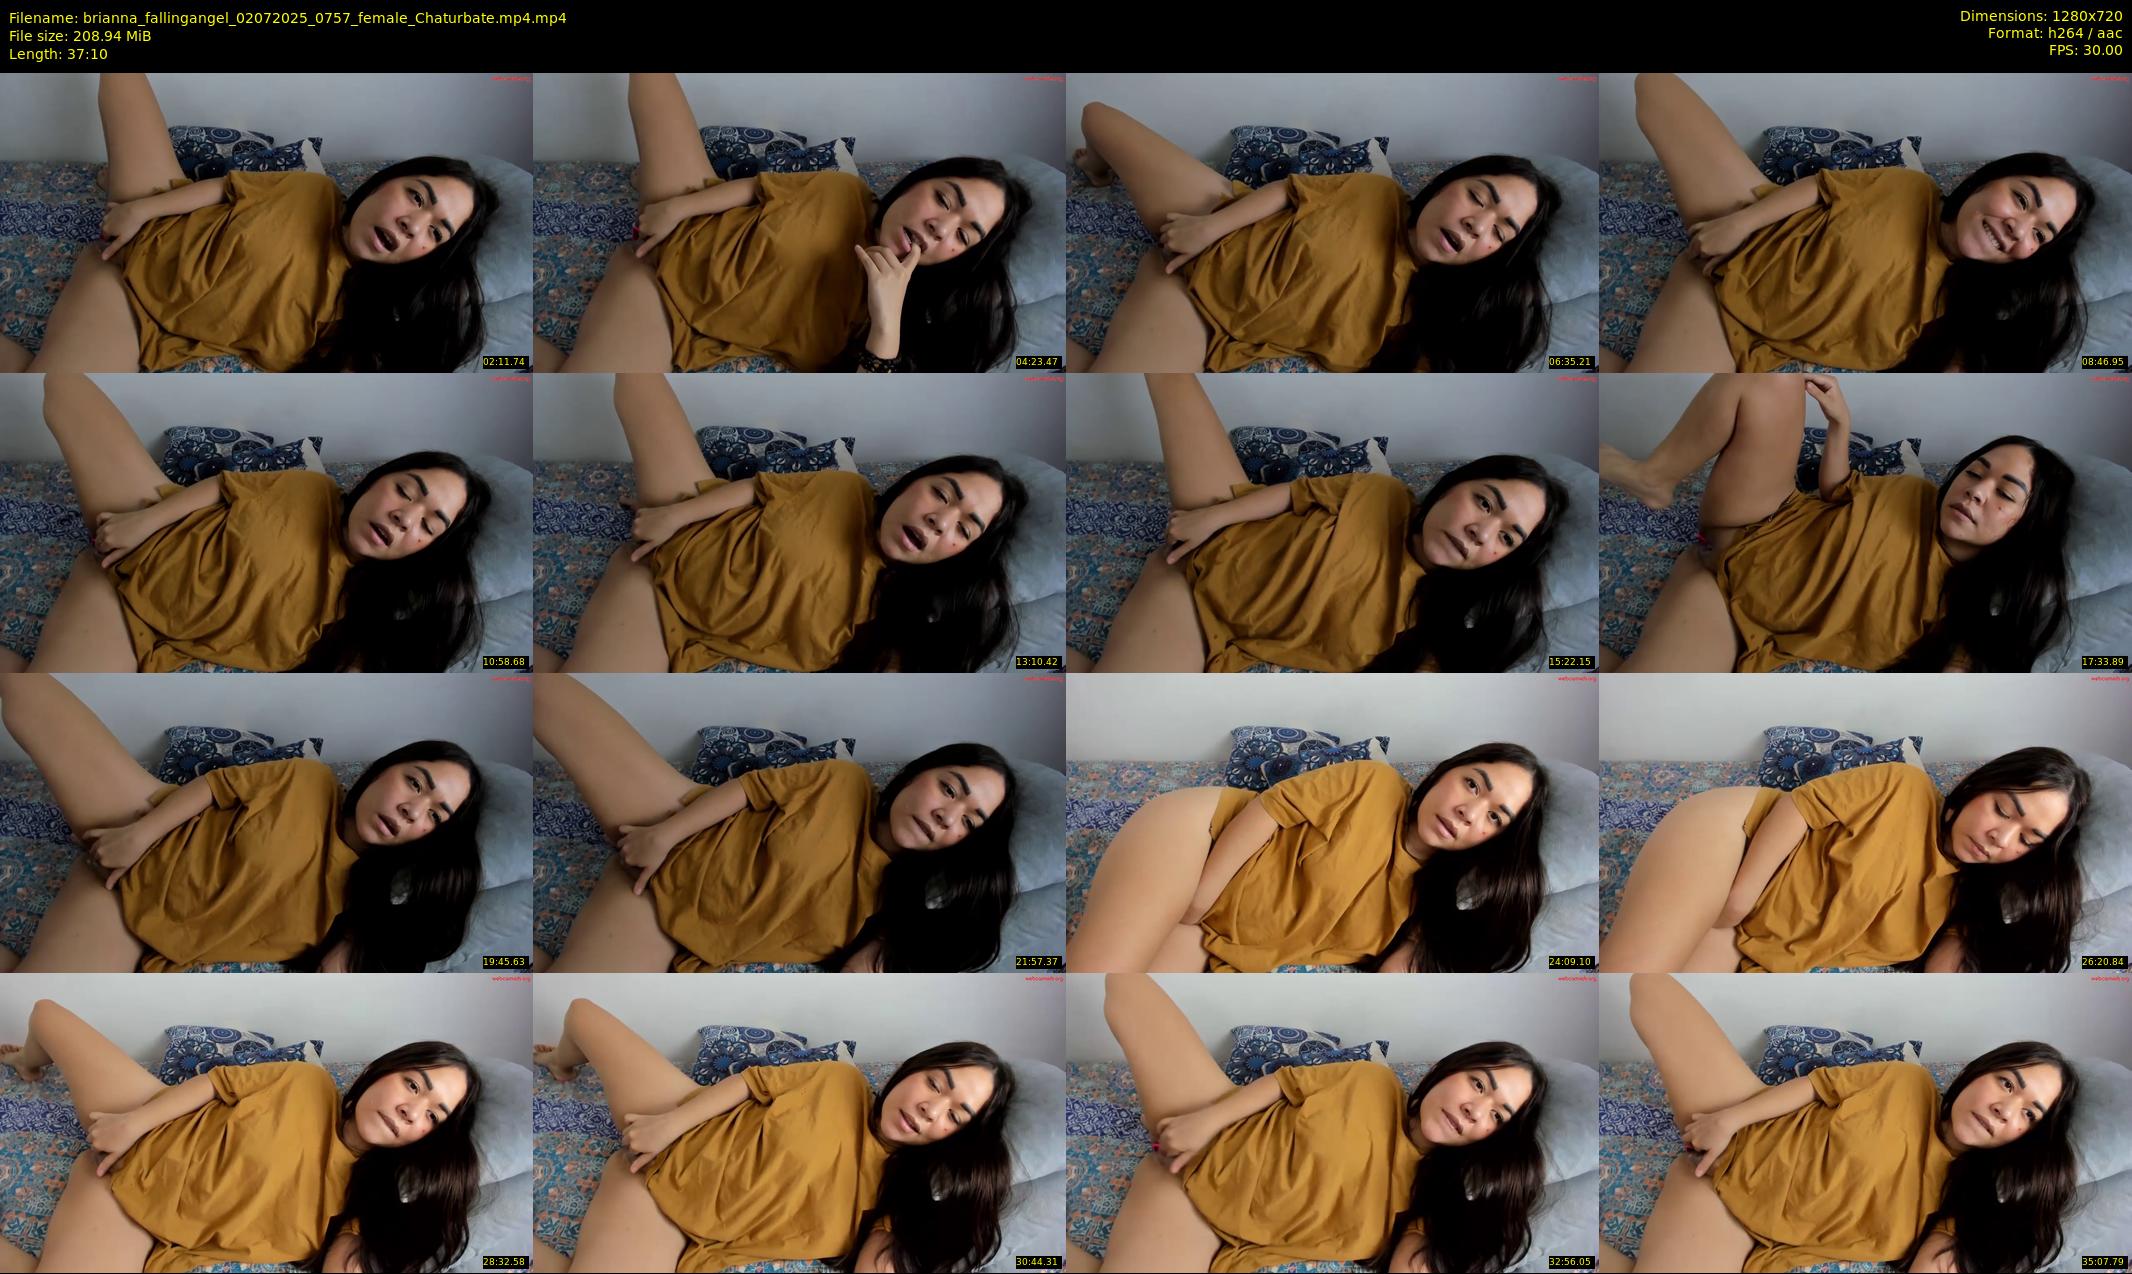
Task: Click the Filename text in the header
Action: 288,18
